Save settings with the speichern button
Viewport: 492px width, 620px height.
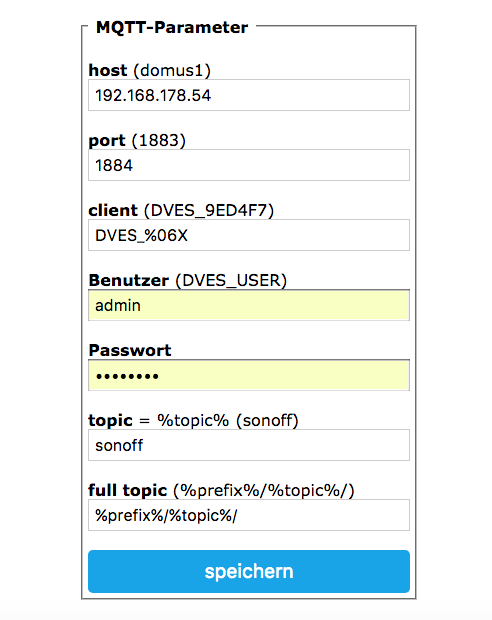point(249,571)
